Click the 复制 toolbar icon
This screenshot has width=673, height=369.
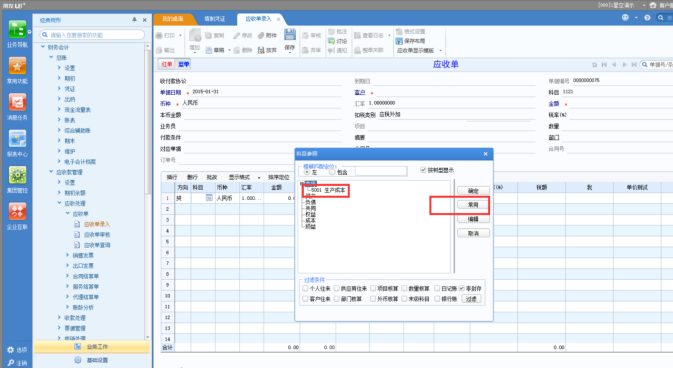[209, 35]
